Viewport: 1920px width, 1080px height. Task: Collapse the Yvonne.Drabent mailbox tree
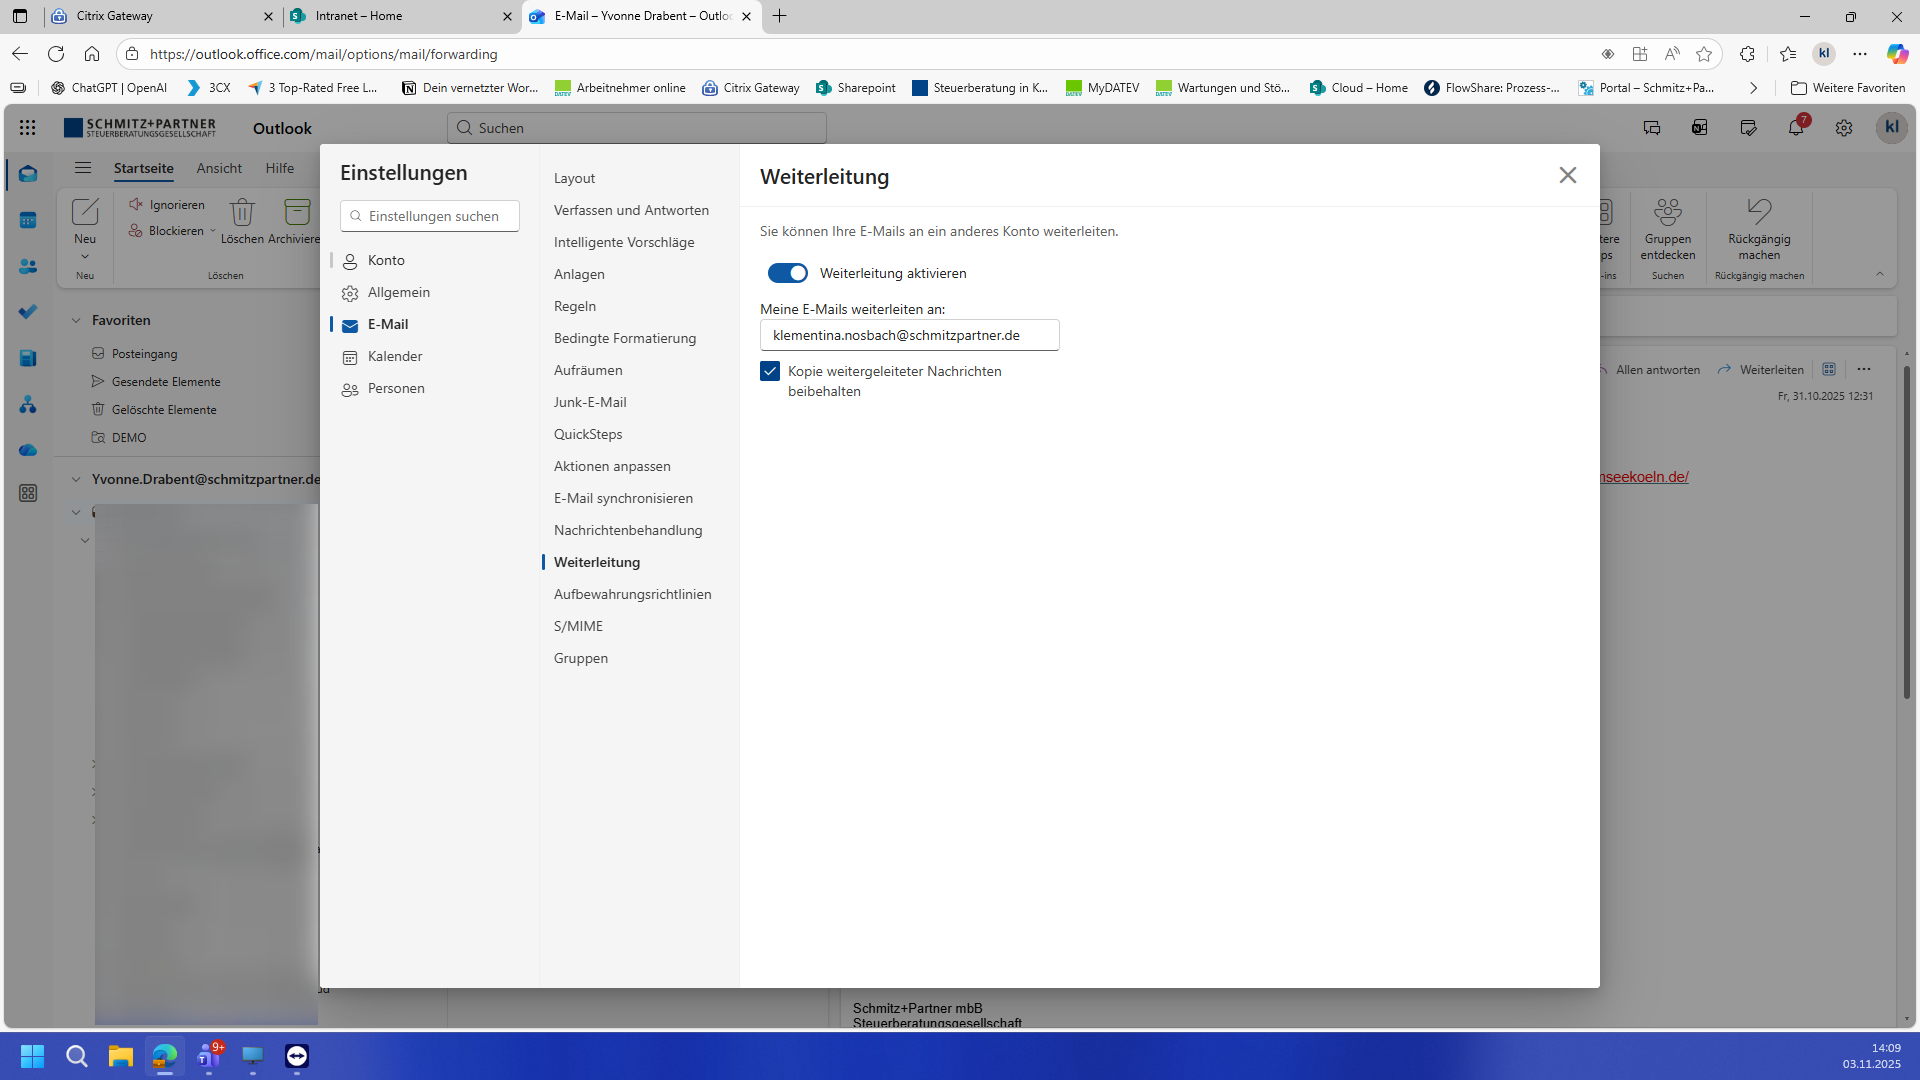(x=76, y=479)
